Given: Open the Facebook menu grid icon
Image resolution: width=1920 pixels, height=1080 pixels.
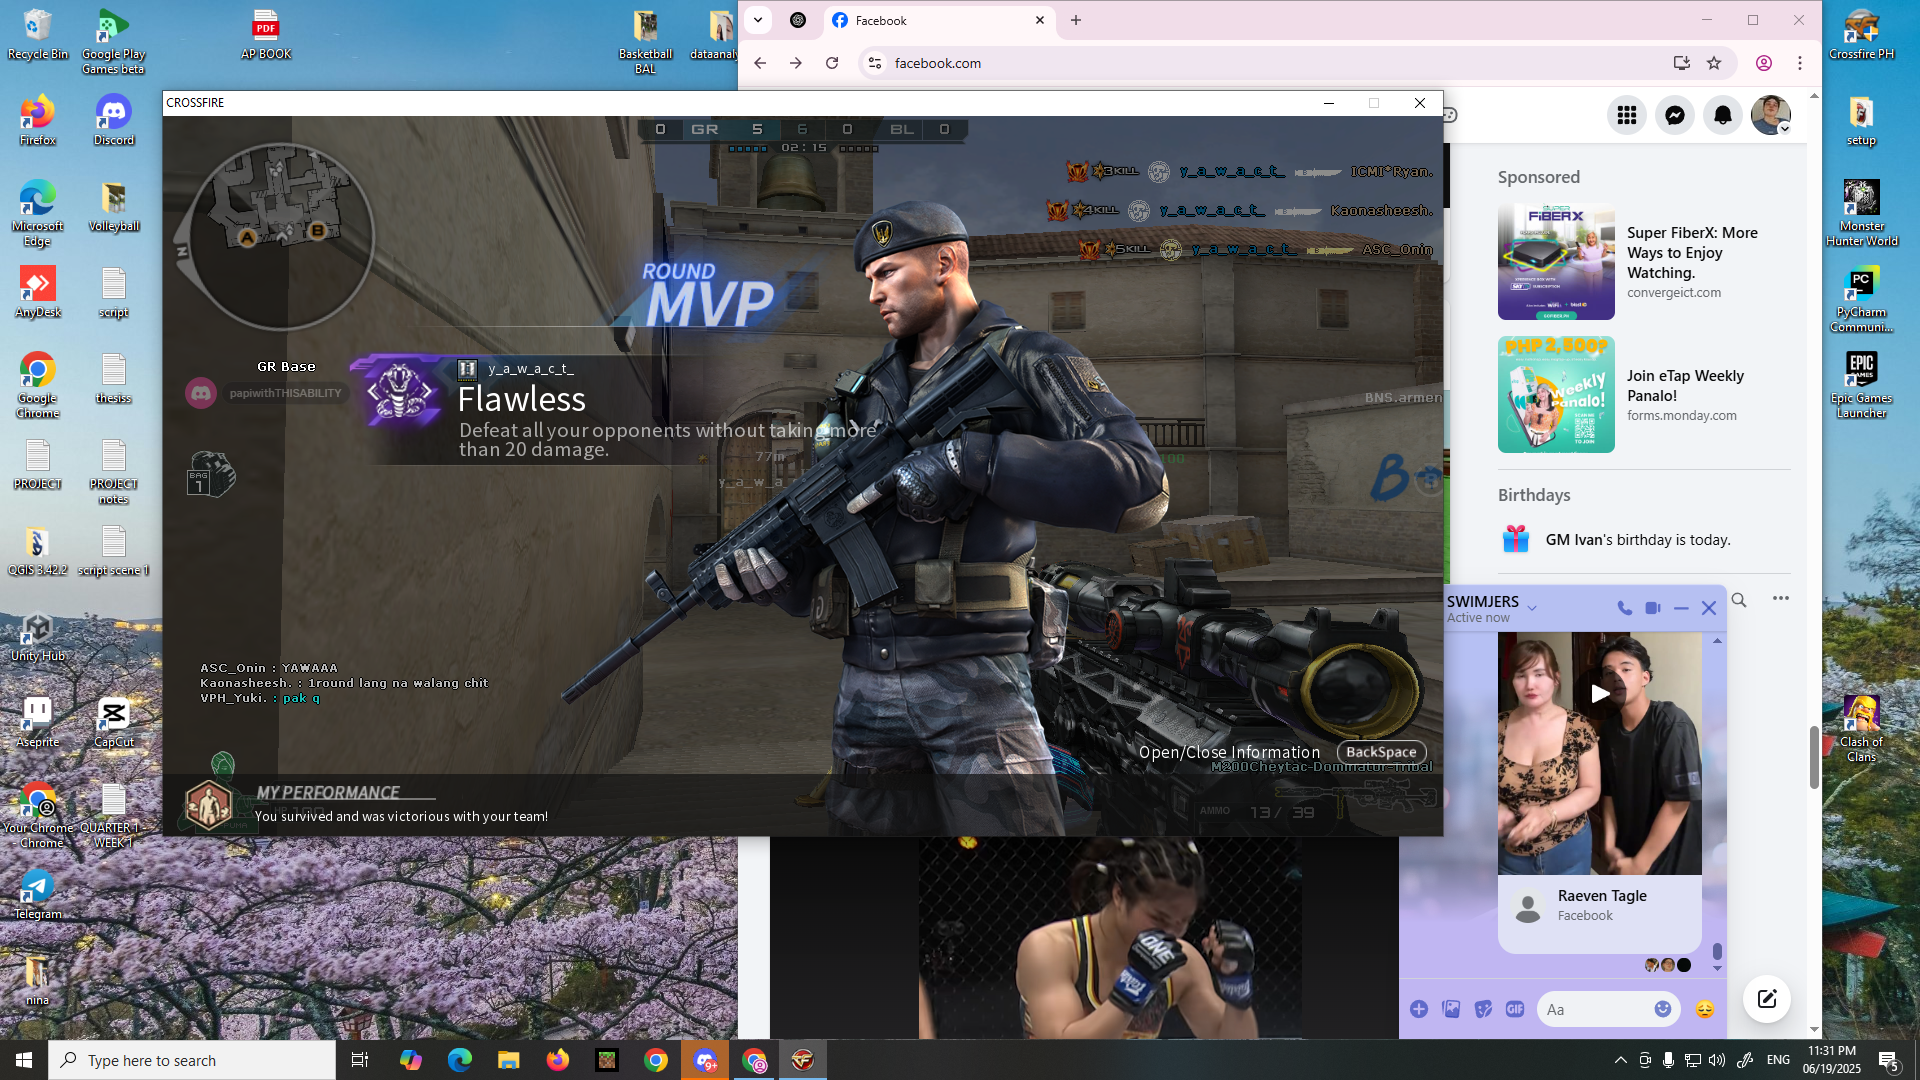Looking at the screenshot, I should coord(1627,116).
